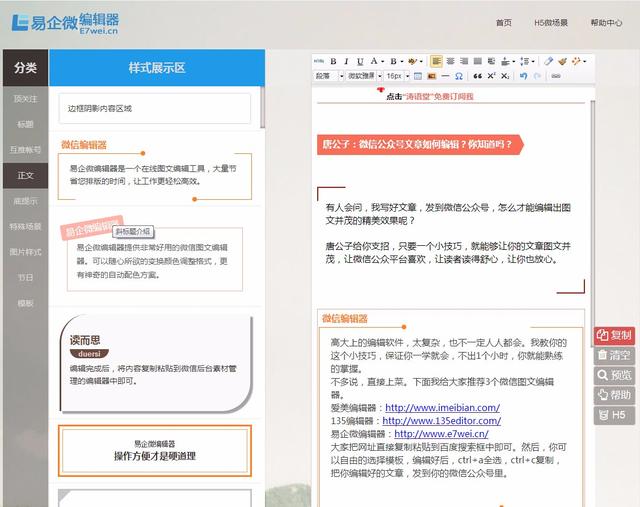
Task: Open link http://www.135editor.com/
Action: coord(442,420)
